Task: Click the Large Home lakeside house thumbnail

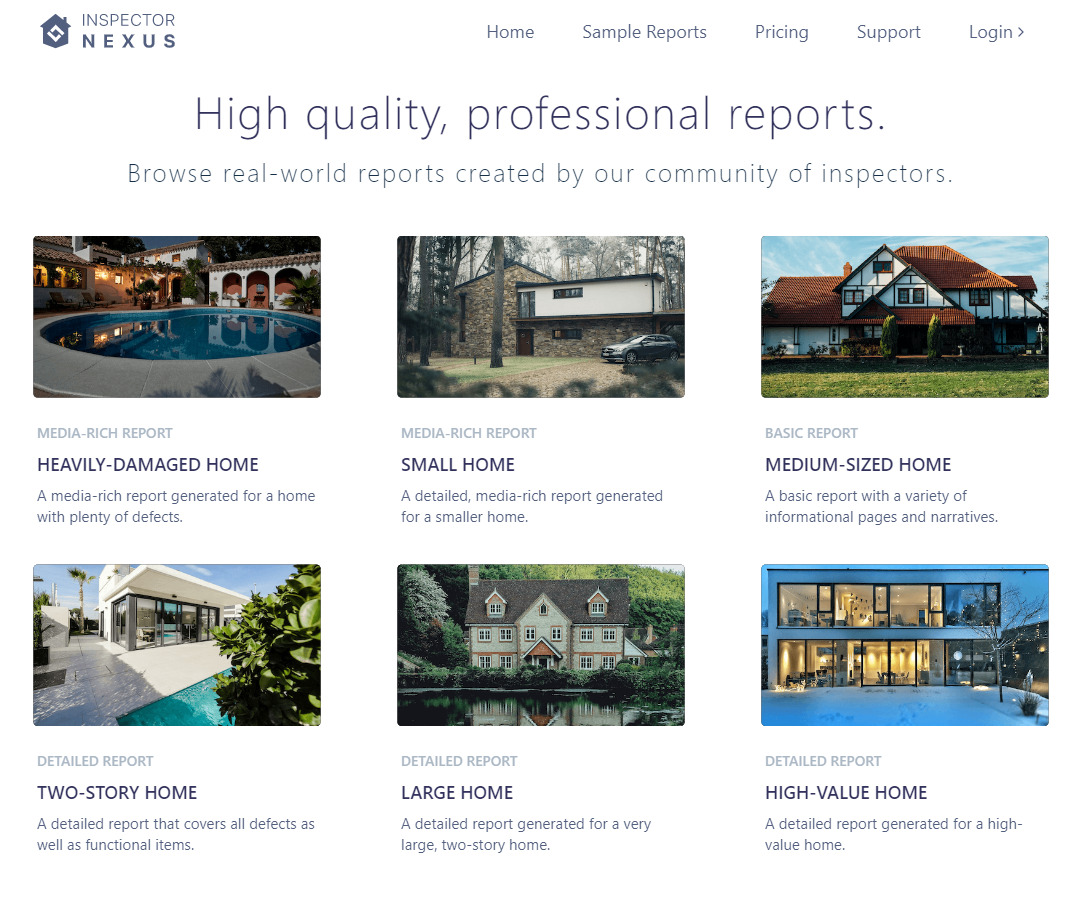Action: (541, 644)
